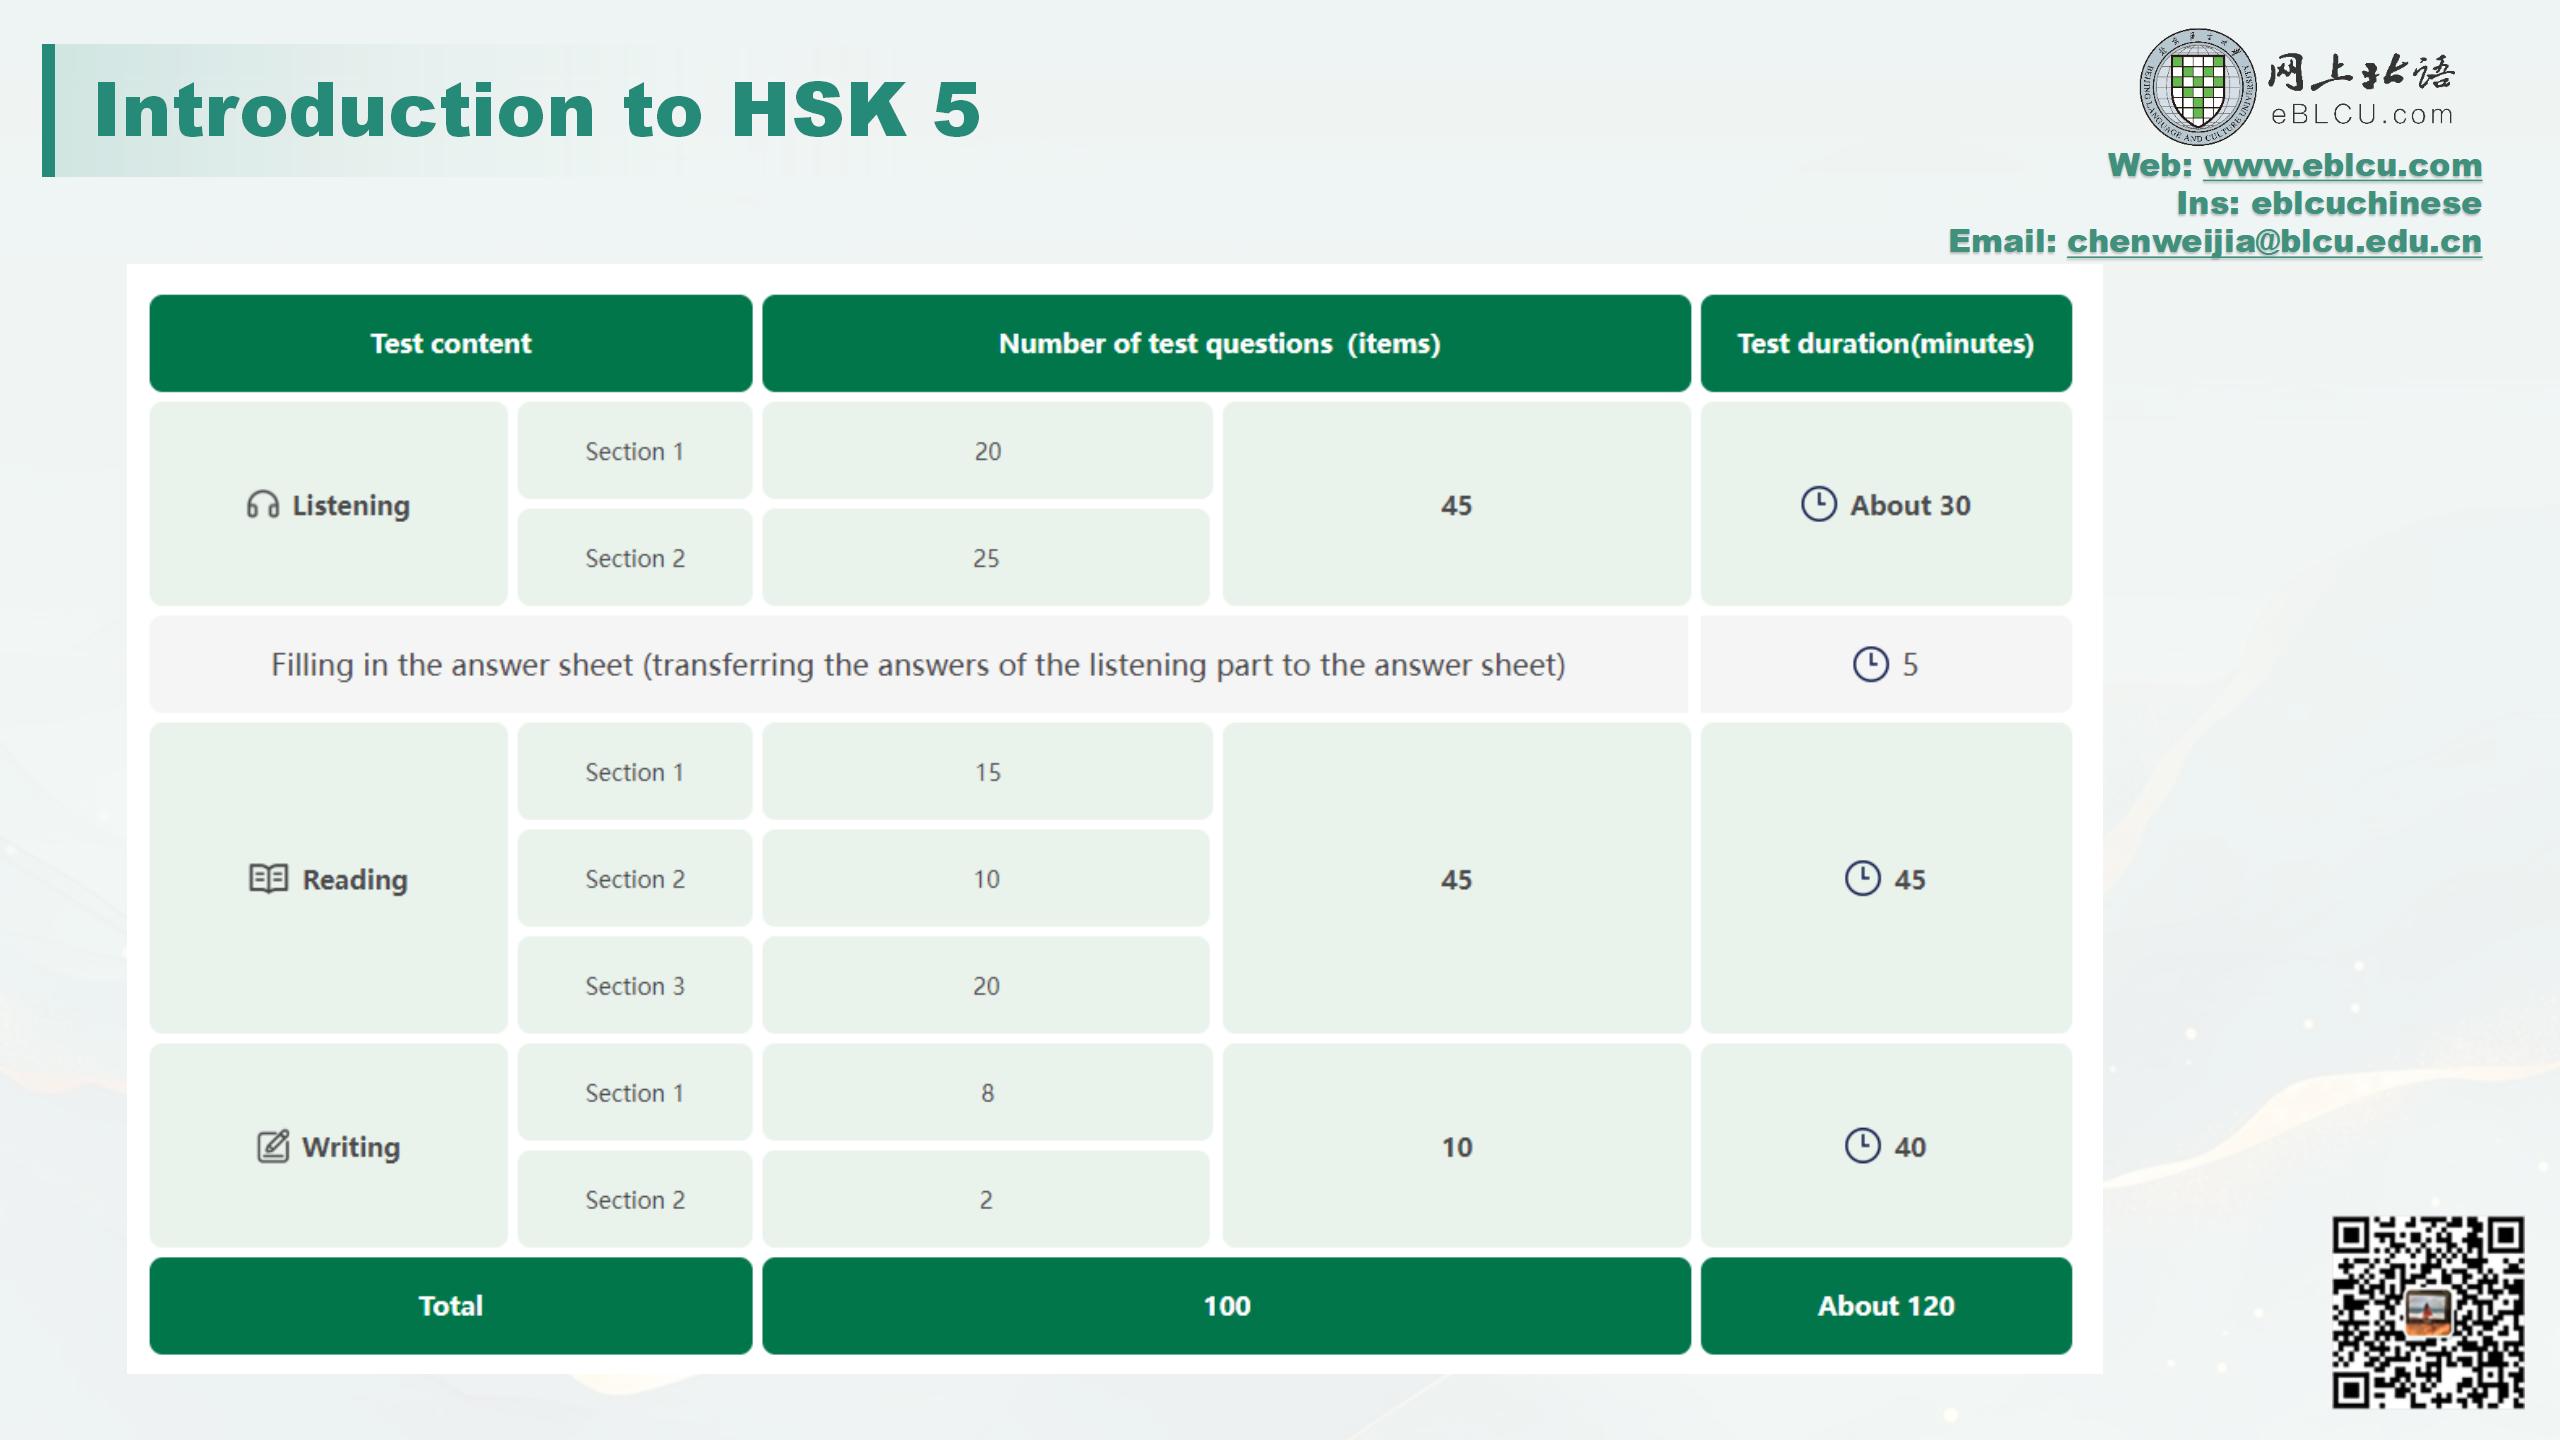Image resolution: width=2560 pixels, height=1440 pixels.
Task: Click the 100 total questions cell
Action: point(1226,1305)
